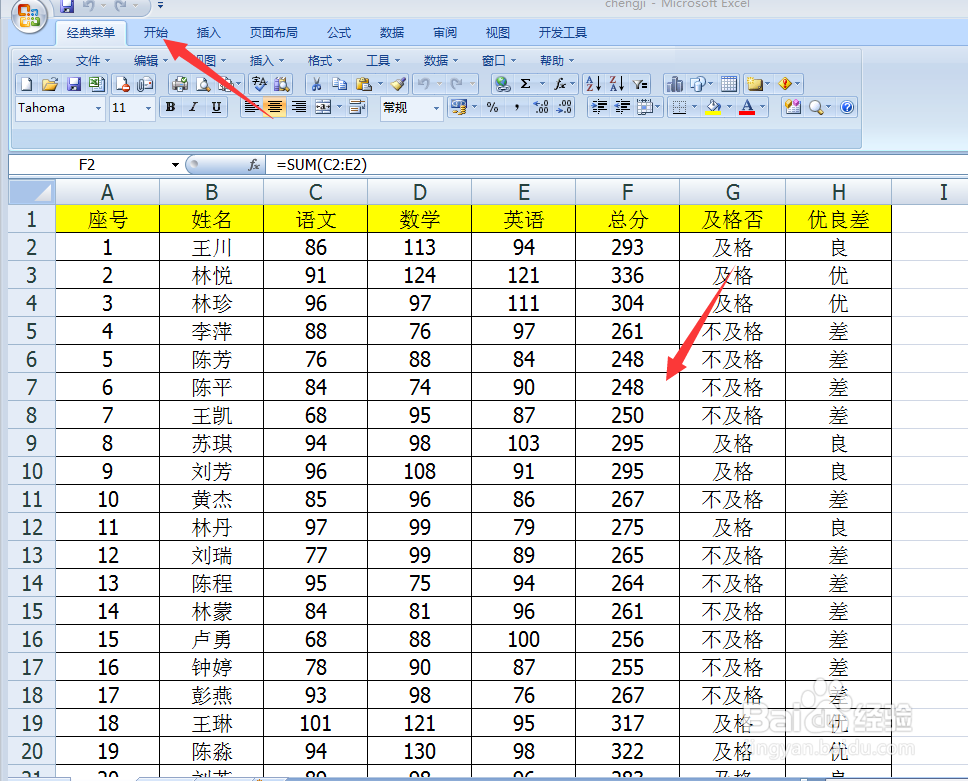The height and width of the screenshot is (781, 968).
Task: Switch to the 开发工具 tab
Action: click(x=562, y=33)
